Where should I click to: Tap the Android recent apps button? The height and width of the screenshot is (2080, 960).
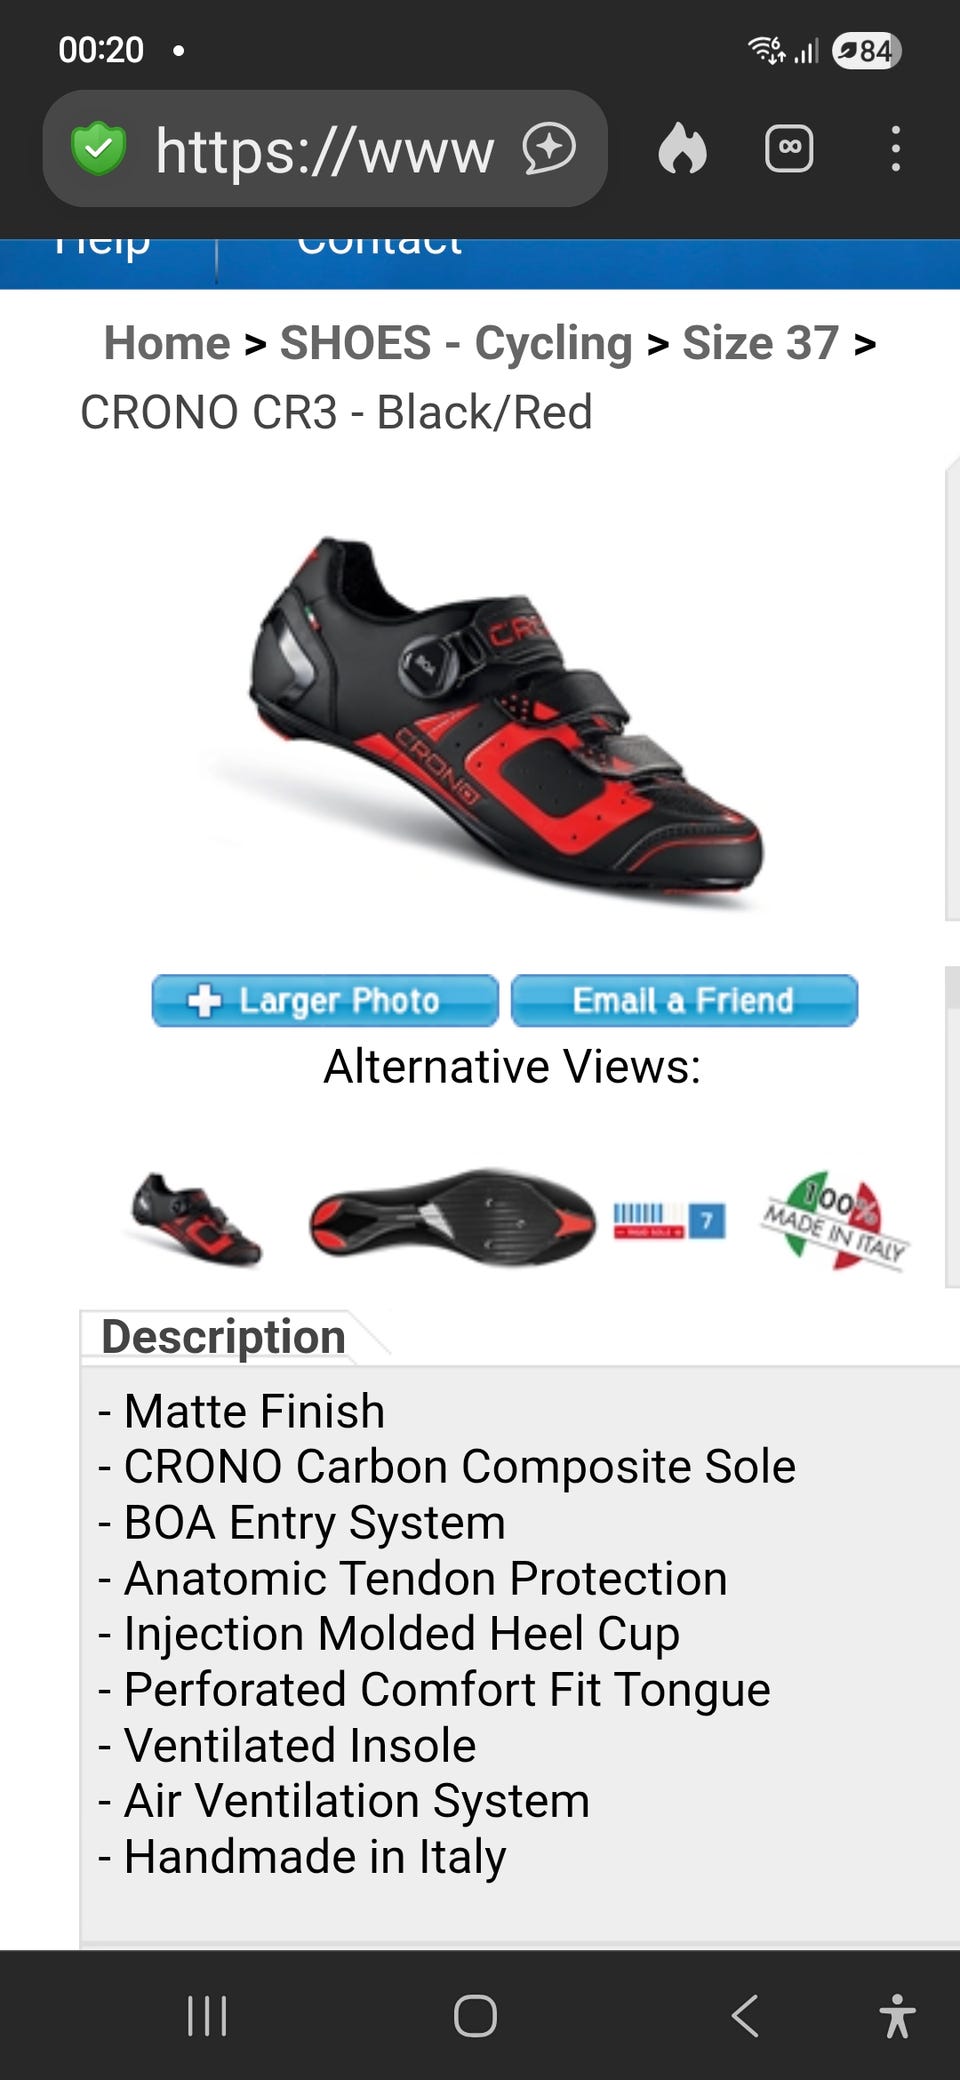click(x=207, y=2015)
